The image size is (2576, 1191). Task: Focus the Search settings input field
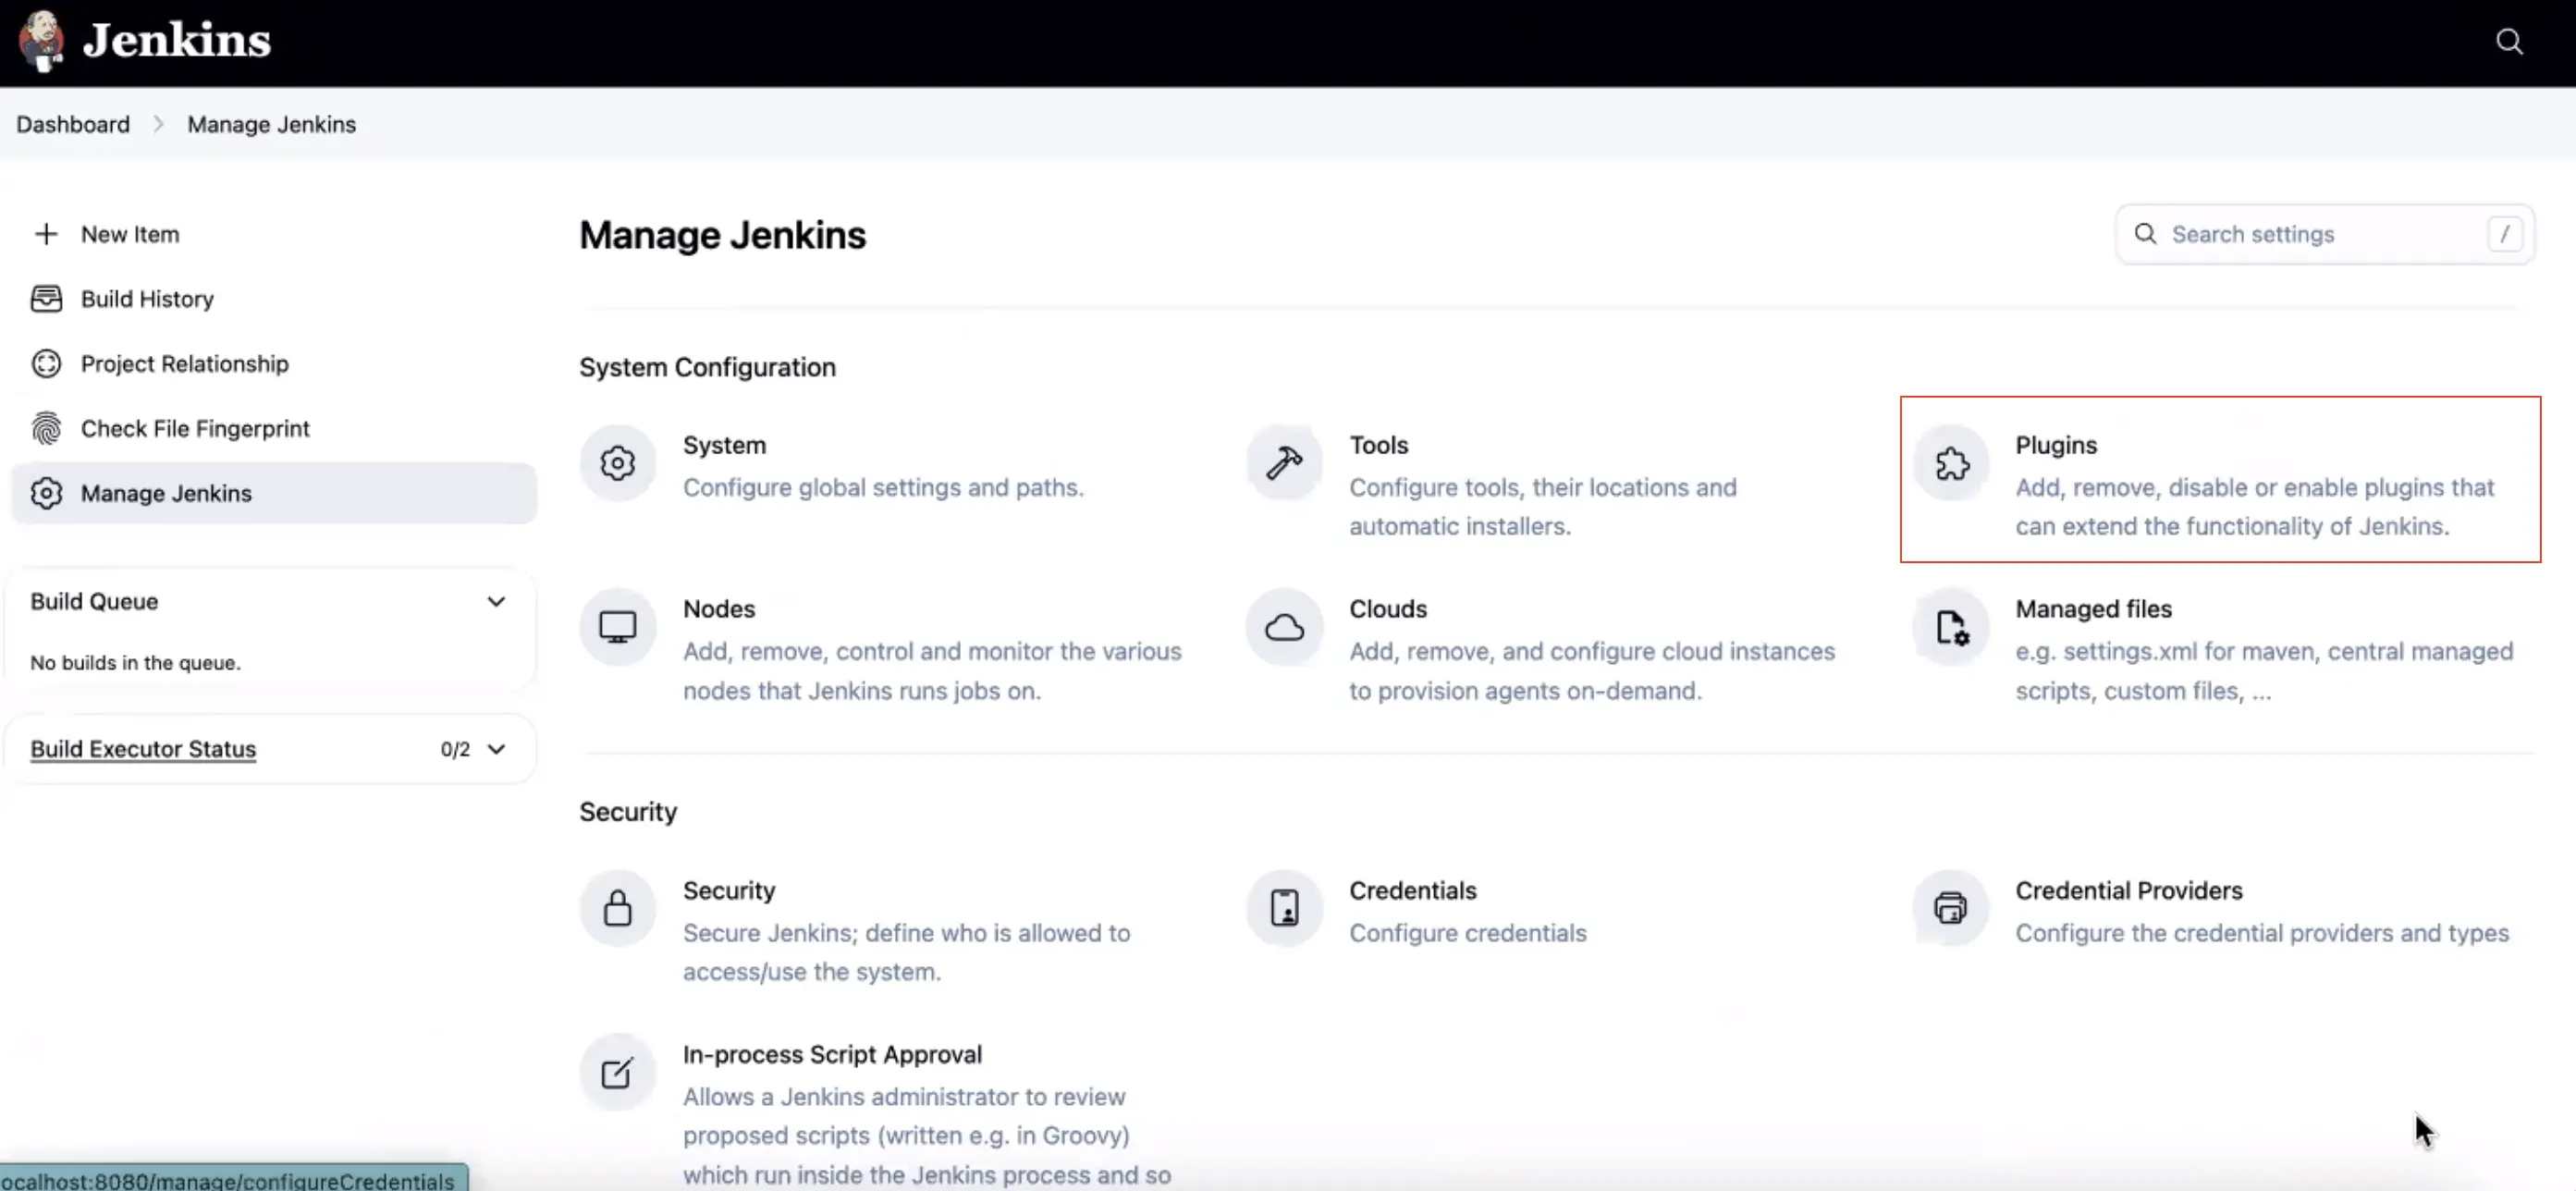coord(2324,234)
